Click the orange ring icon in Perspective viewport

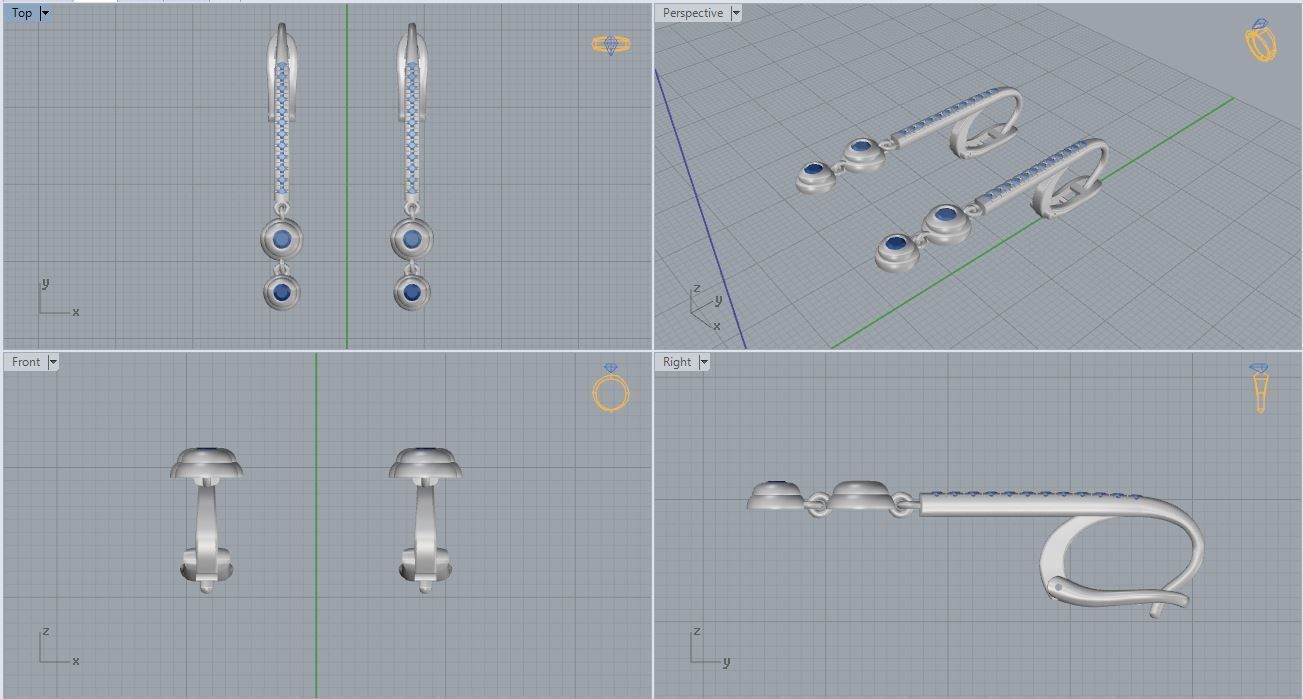coord(1261,40)
